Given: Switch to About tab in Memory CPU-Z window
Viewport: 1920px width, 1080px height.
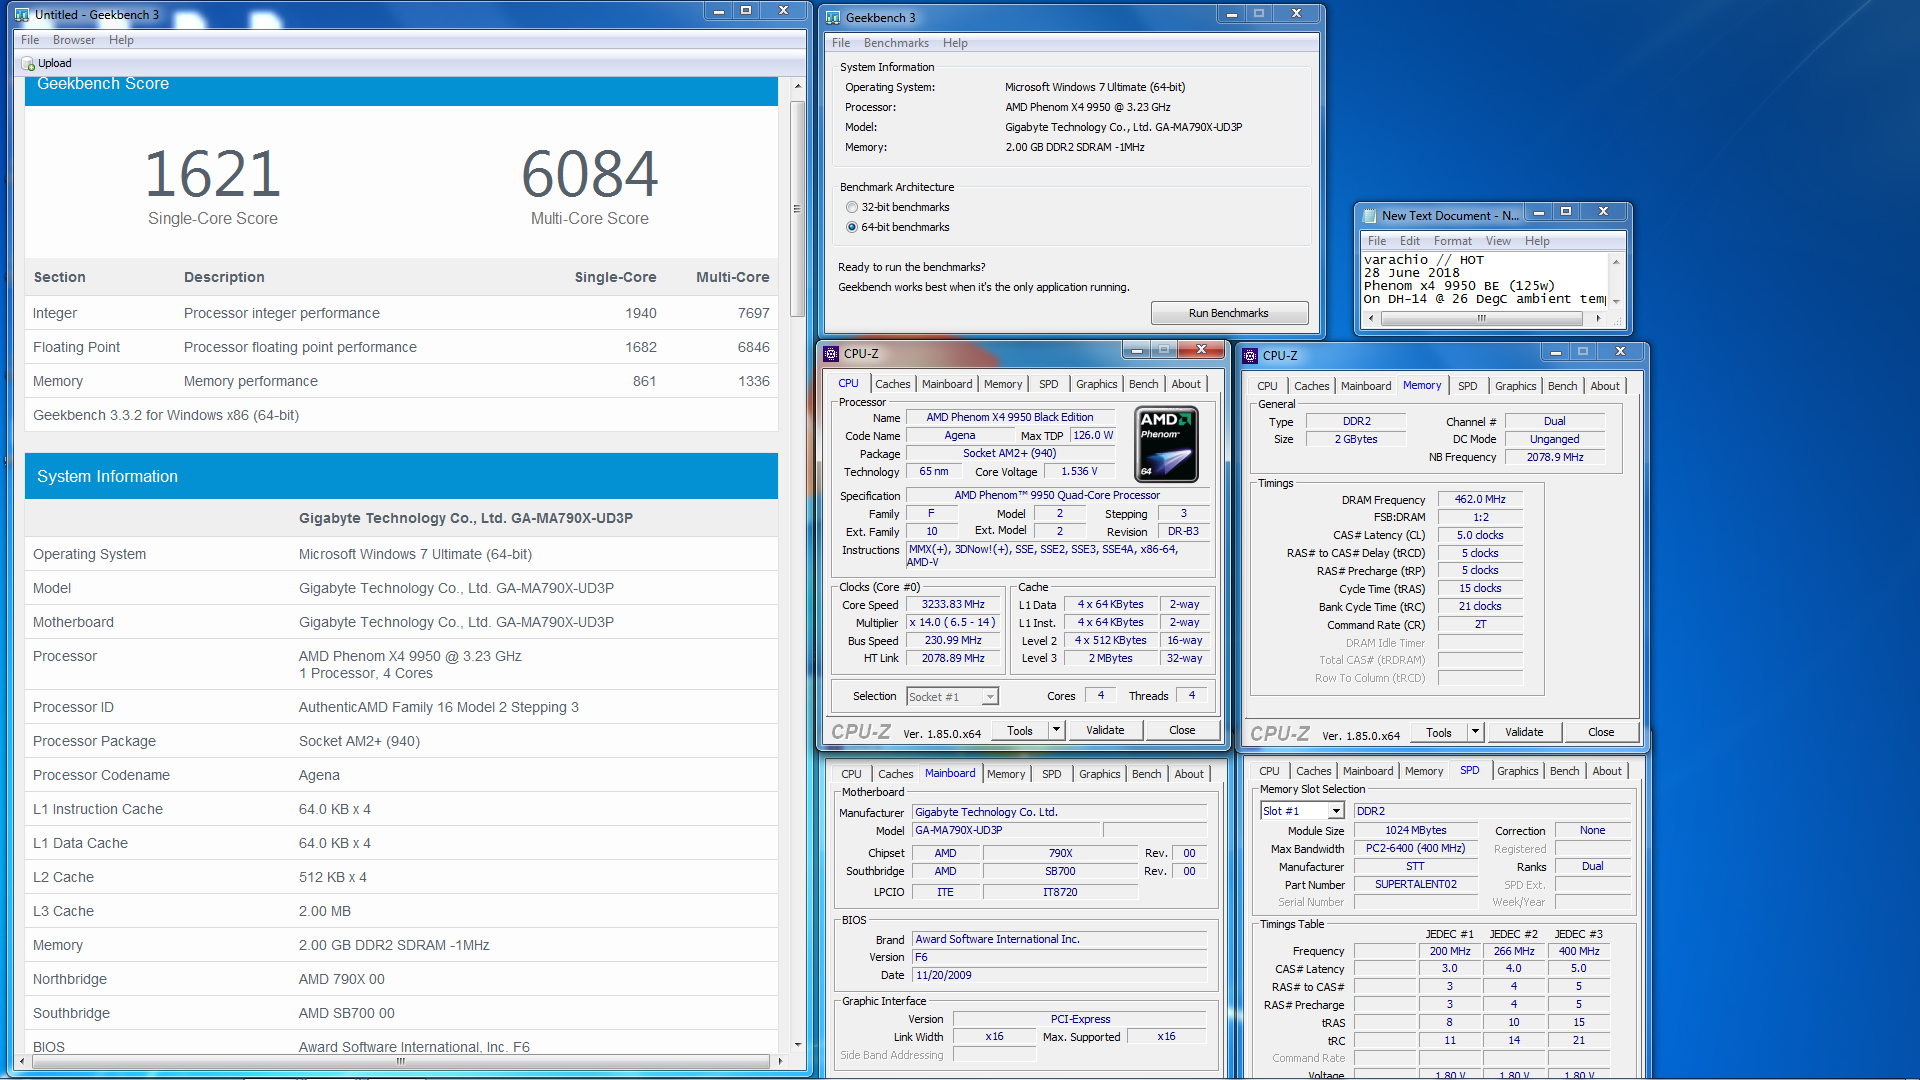Looking at the screenshot, I should coord(1605,386).
